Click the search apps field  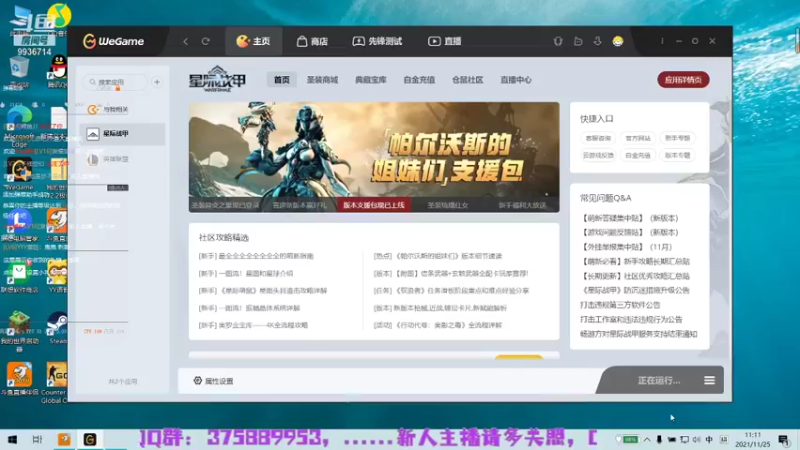pos(115,82)
